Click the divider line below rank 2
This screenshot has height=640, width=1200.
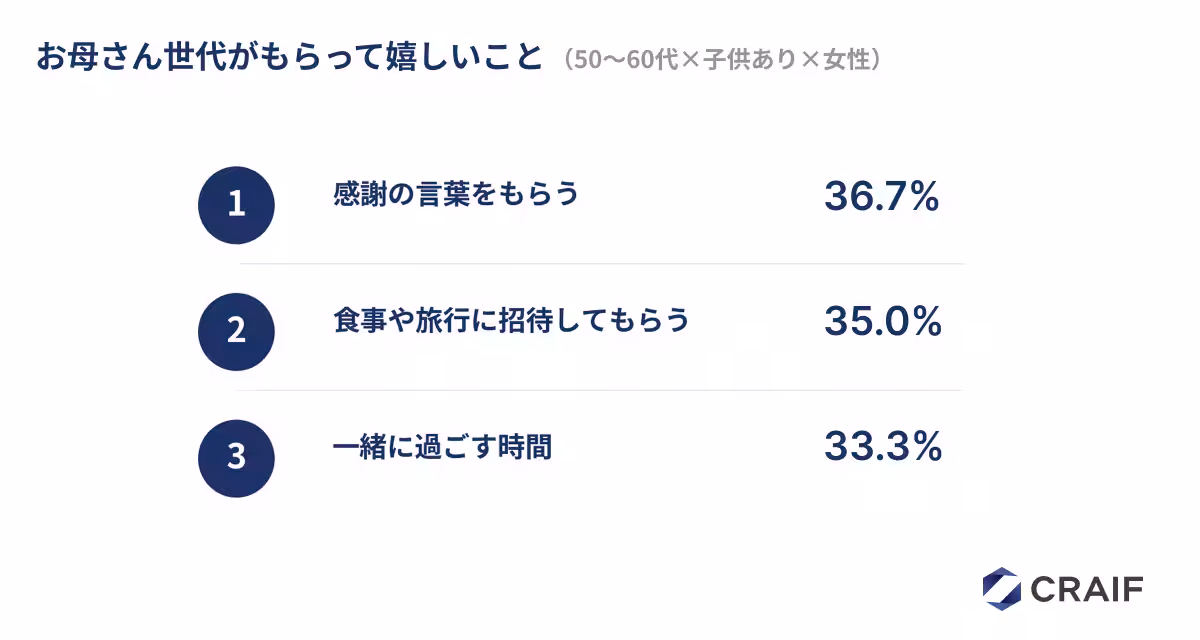click(600, 390)
